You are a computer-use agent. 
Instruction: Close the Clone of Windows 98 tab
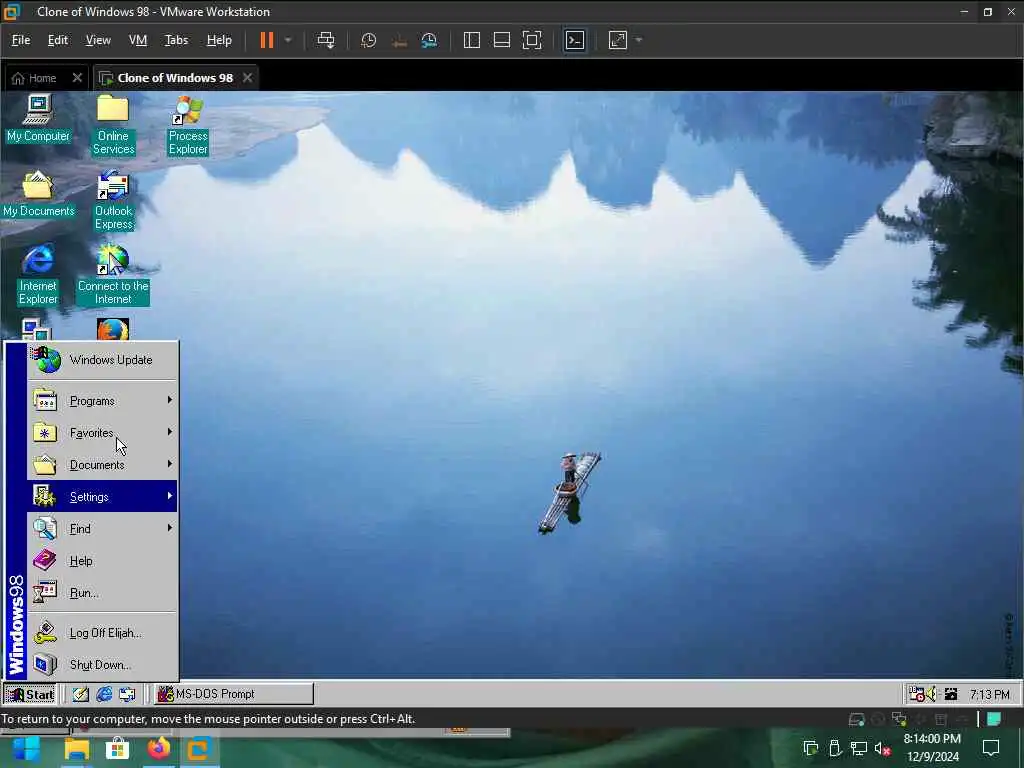click(x=248, y=78)
